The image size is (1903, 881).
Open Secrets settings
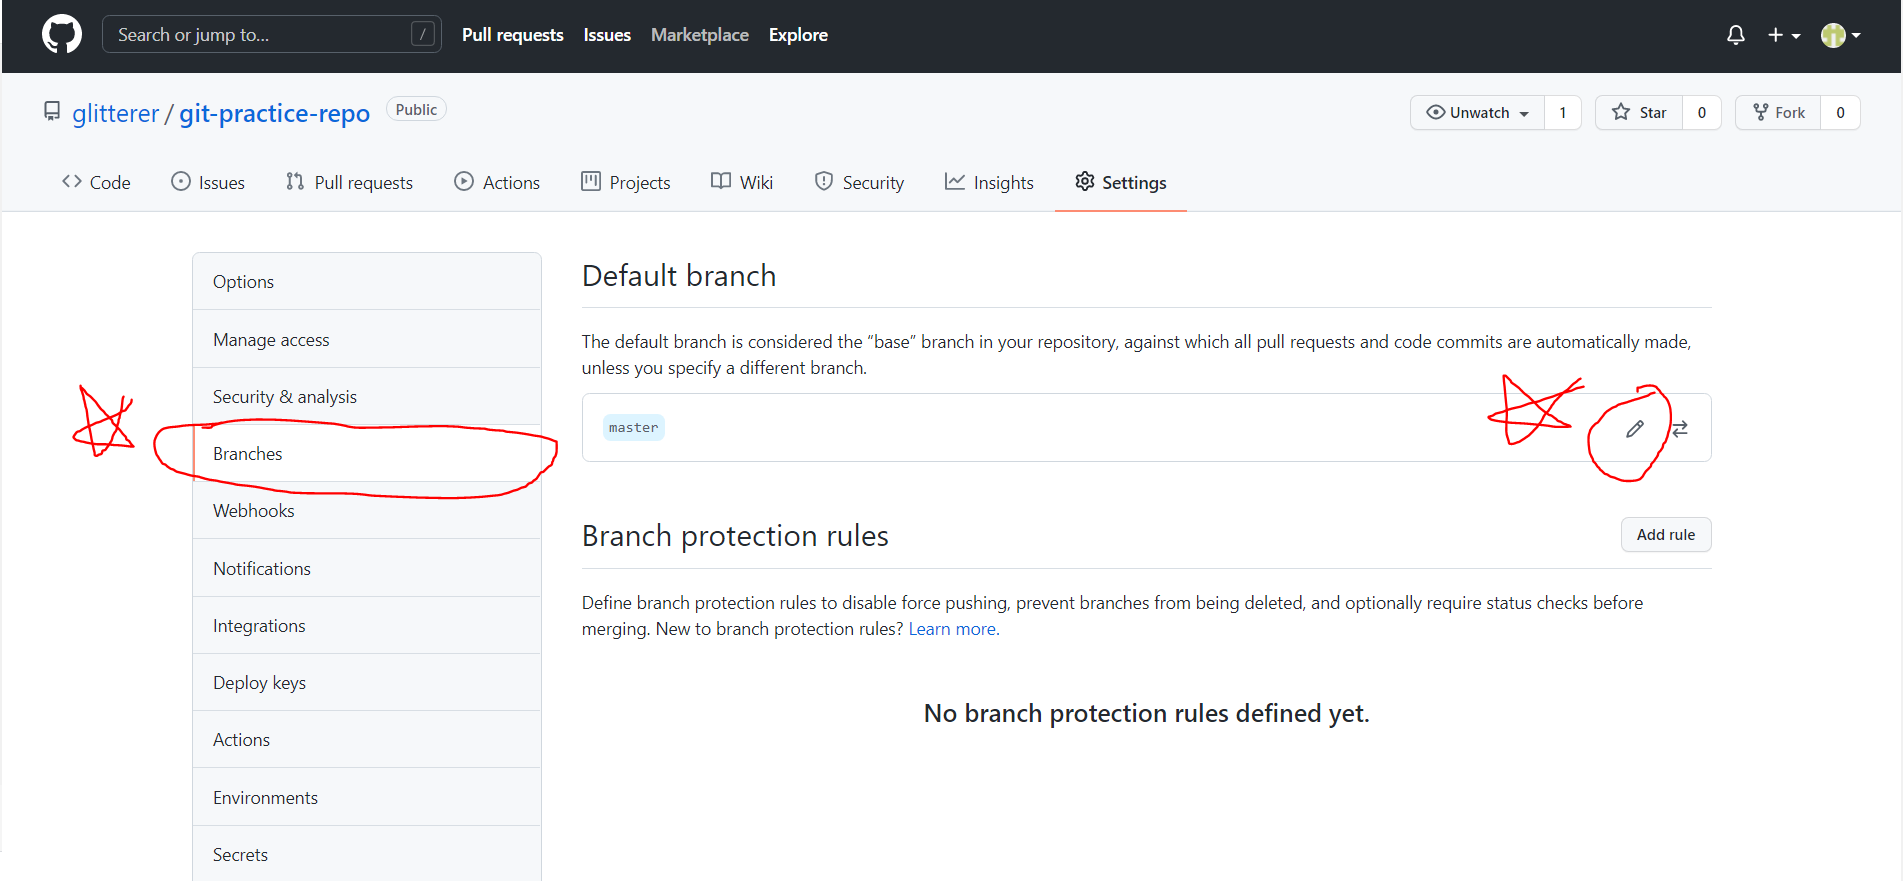pos(367,854)
